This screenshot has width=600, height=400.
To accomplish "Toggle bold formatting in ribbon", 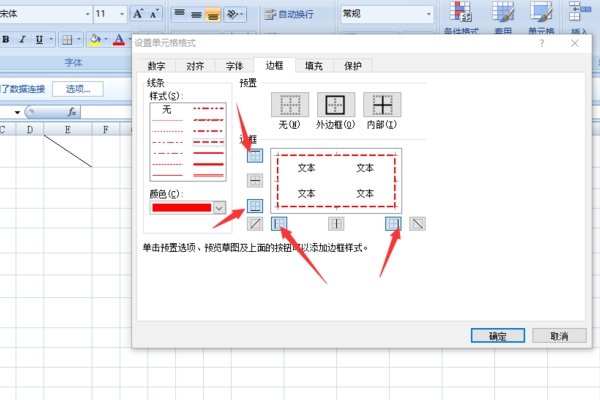I will [x=6, y=39].
